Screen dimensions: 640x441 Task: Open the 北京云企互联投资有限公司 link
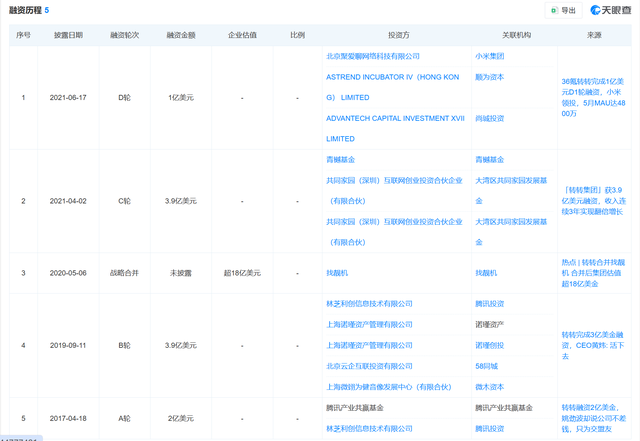369,366
